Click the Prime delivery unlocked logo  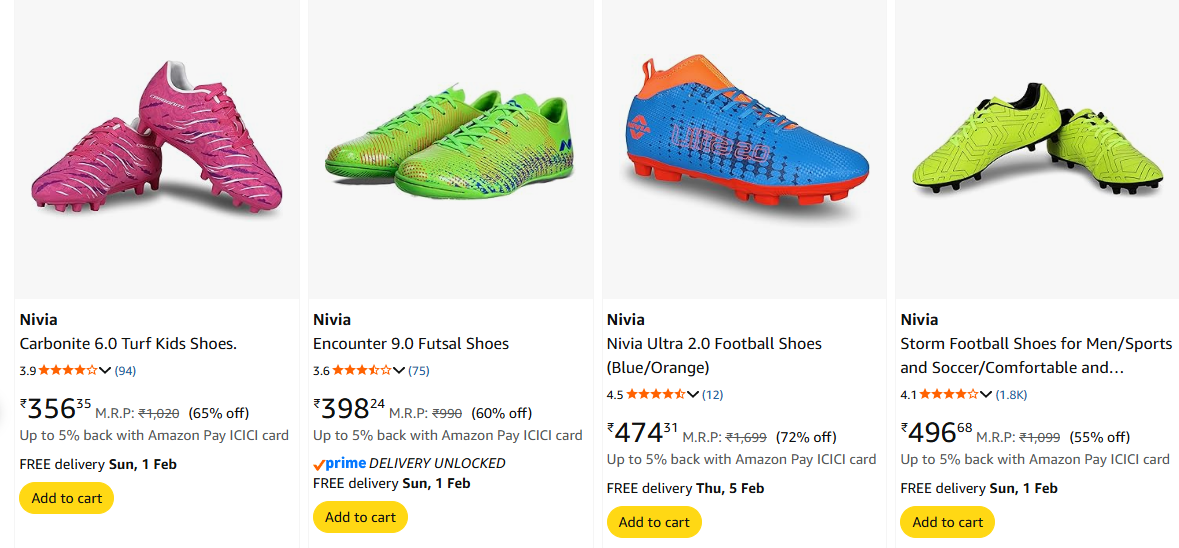339,464
